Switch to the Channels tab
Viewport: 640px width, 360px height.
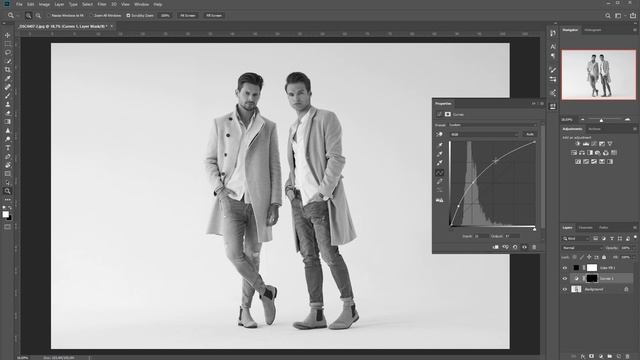pyautogui.click(x=585, y=227)
